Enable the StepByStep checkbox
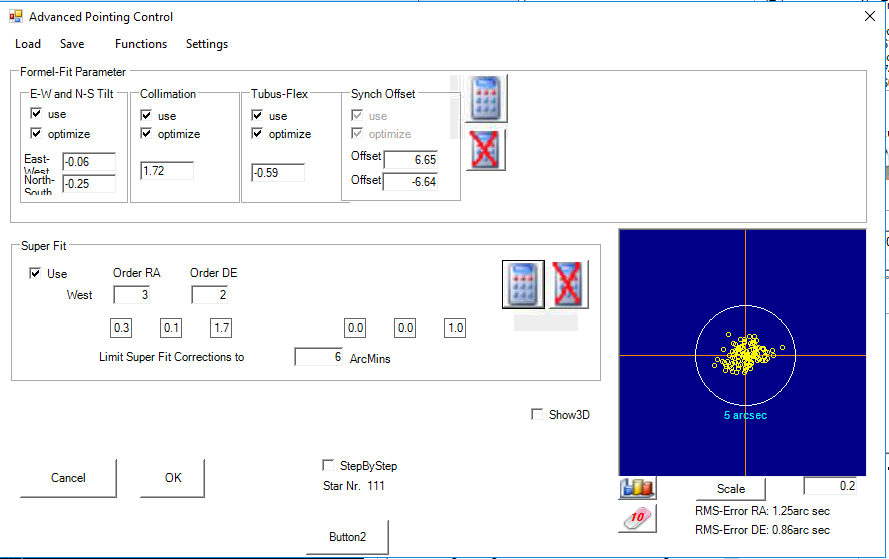Screen dimensions: 889x559 329,466
